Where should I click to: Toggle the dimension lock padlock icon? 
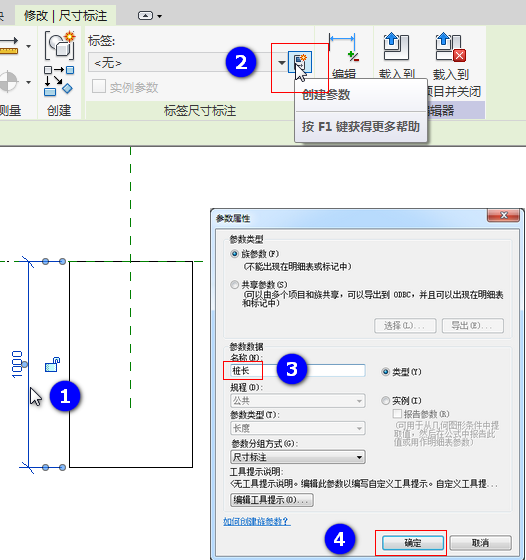(52, 365)
